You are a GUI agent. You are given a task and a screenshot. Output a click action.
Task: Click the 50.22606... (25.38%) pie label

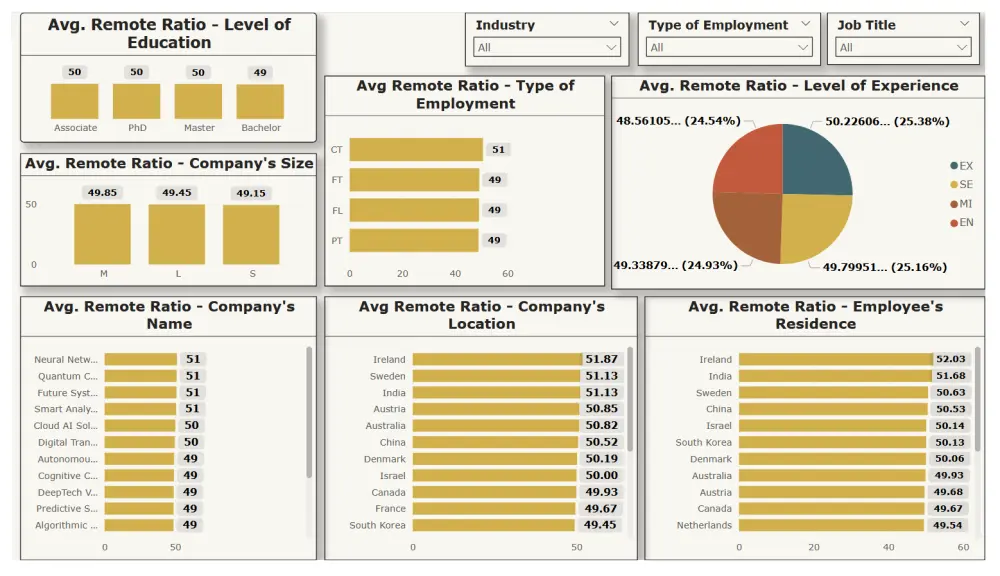(x=887, y=121)
